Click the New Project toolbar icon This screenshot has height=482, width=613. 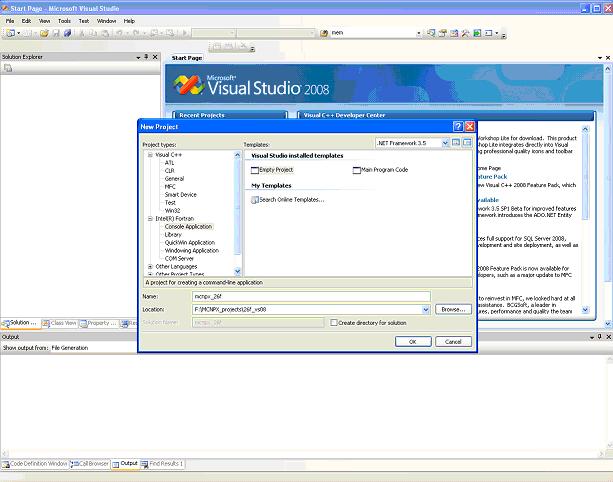tap(10, 33)
